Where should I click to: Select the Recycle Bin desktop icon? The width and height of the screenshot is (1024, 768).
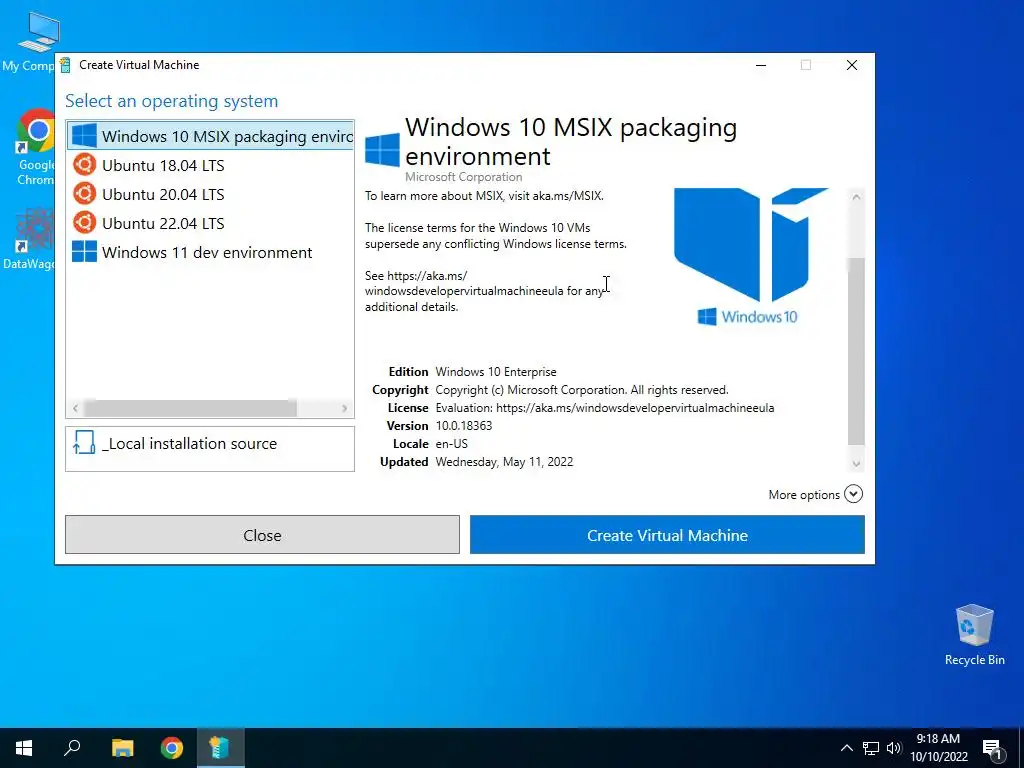pos(974,634)
